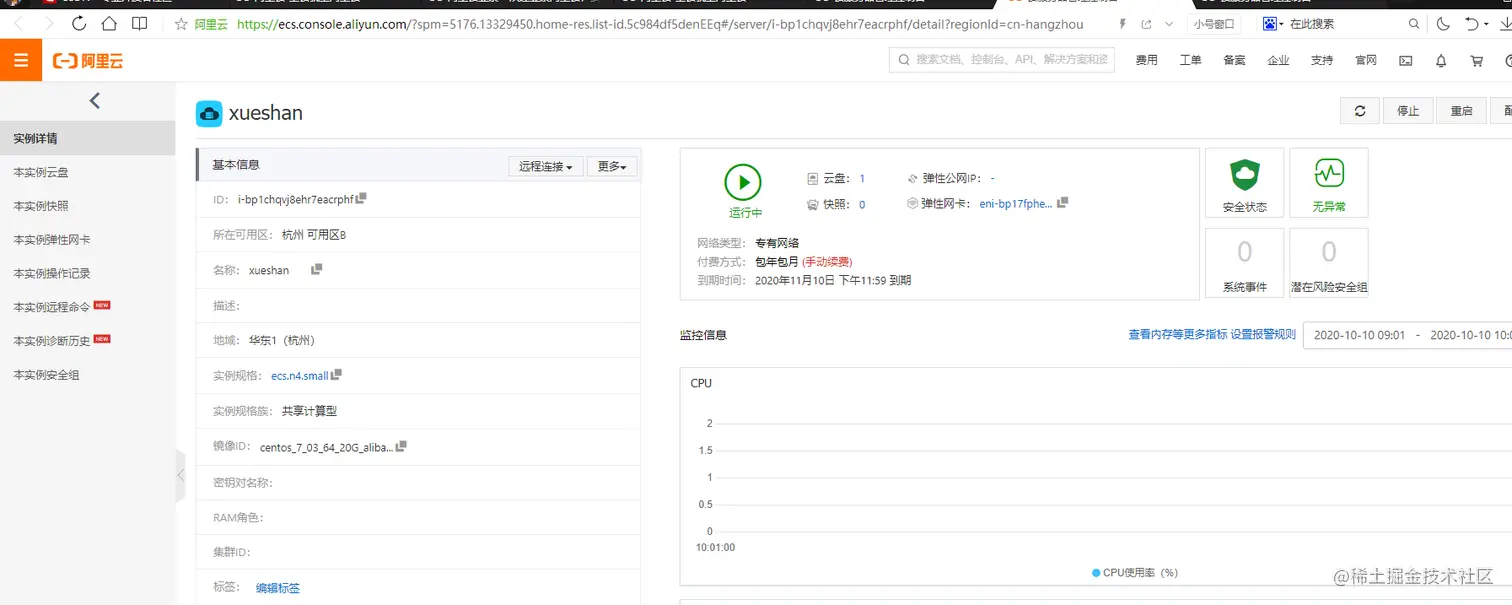Open notifications bell in console header
Image resolution: width=1512 pixels, height=605 pixels.
pos(1441,60)
